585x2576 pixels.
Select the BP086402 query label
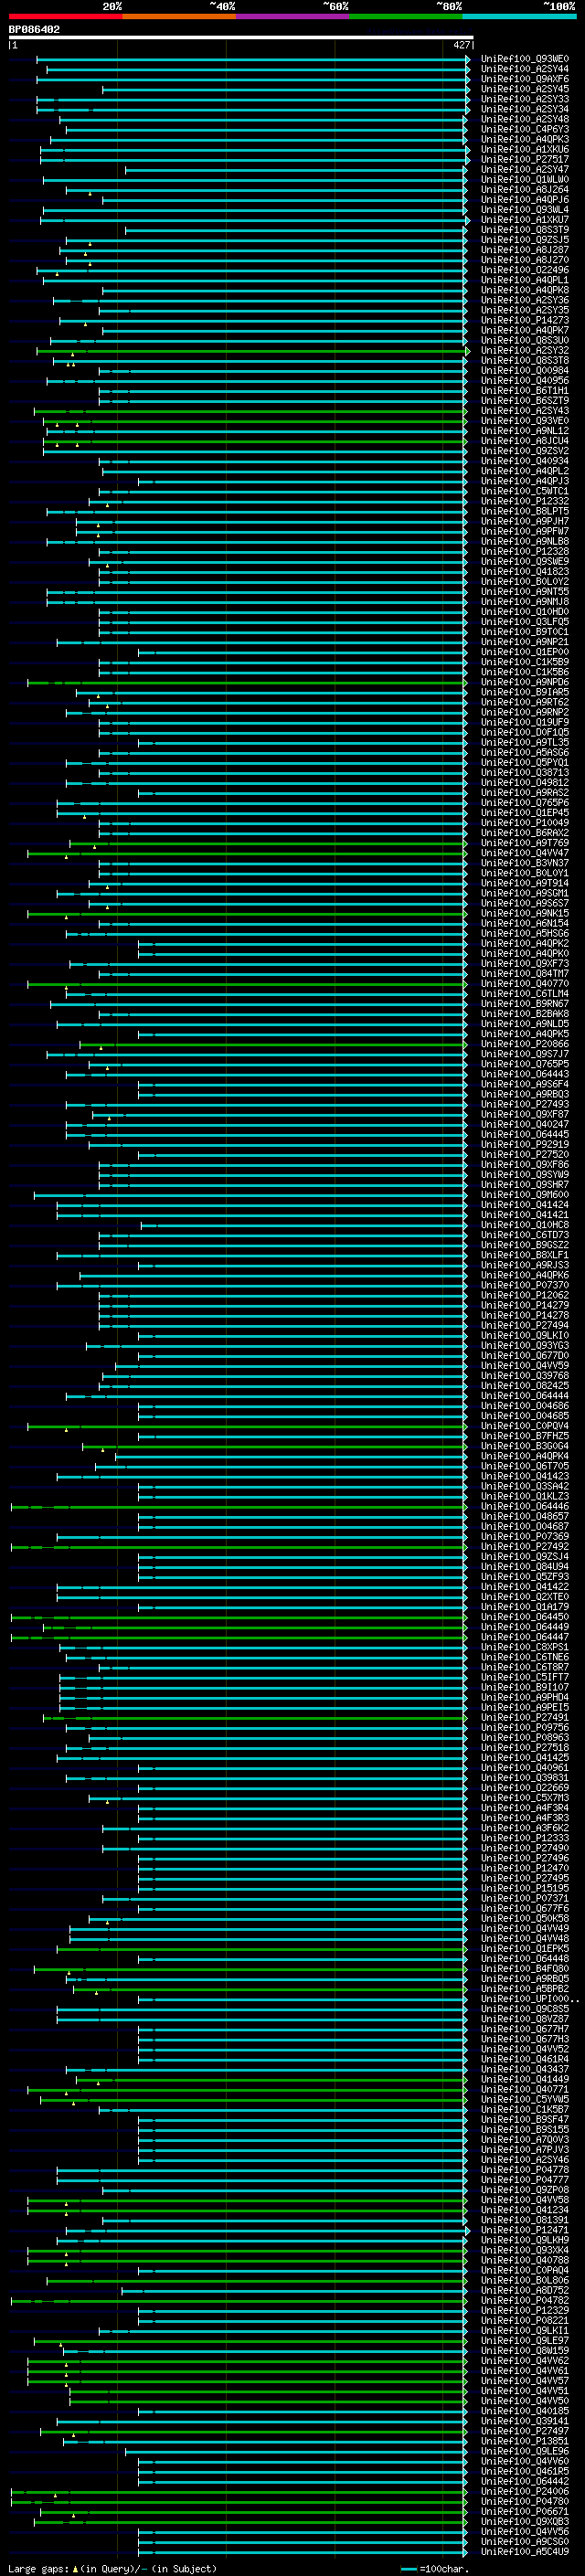click(x=34, y=30)
